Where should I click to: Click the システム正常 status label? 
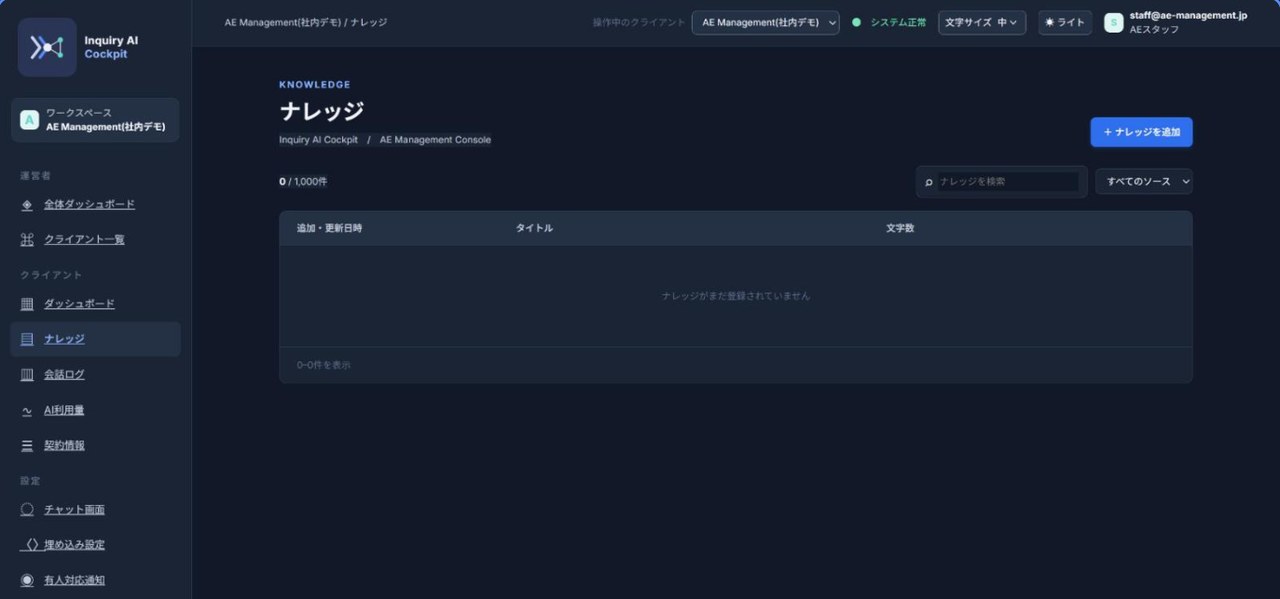(898, 22)
